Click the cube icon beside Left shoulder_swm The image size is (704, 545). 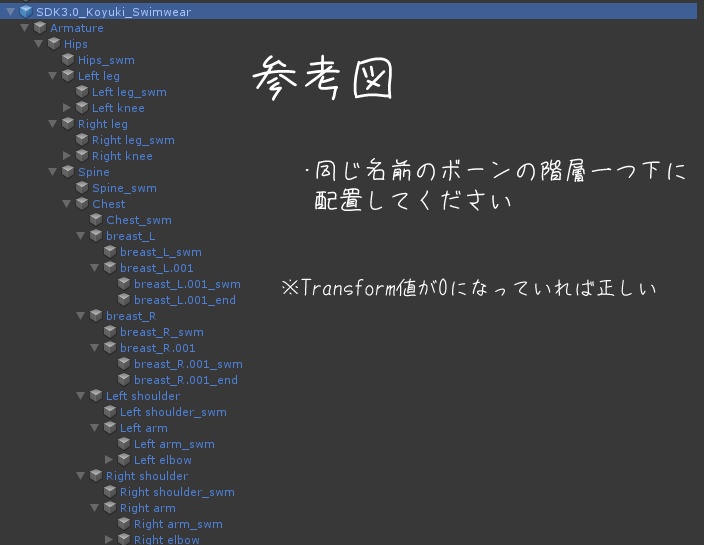point(110,412)
